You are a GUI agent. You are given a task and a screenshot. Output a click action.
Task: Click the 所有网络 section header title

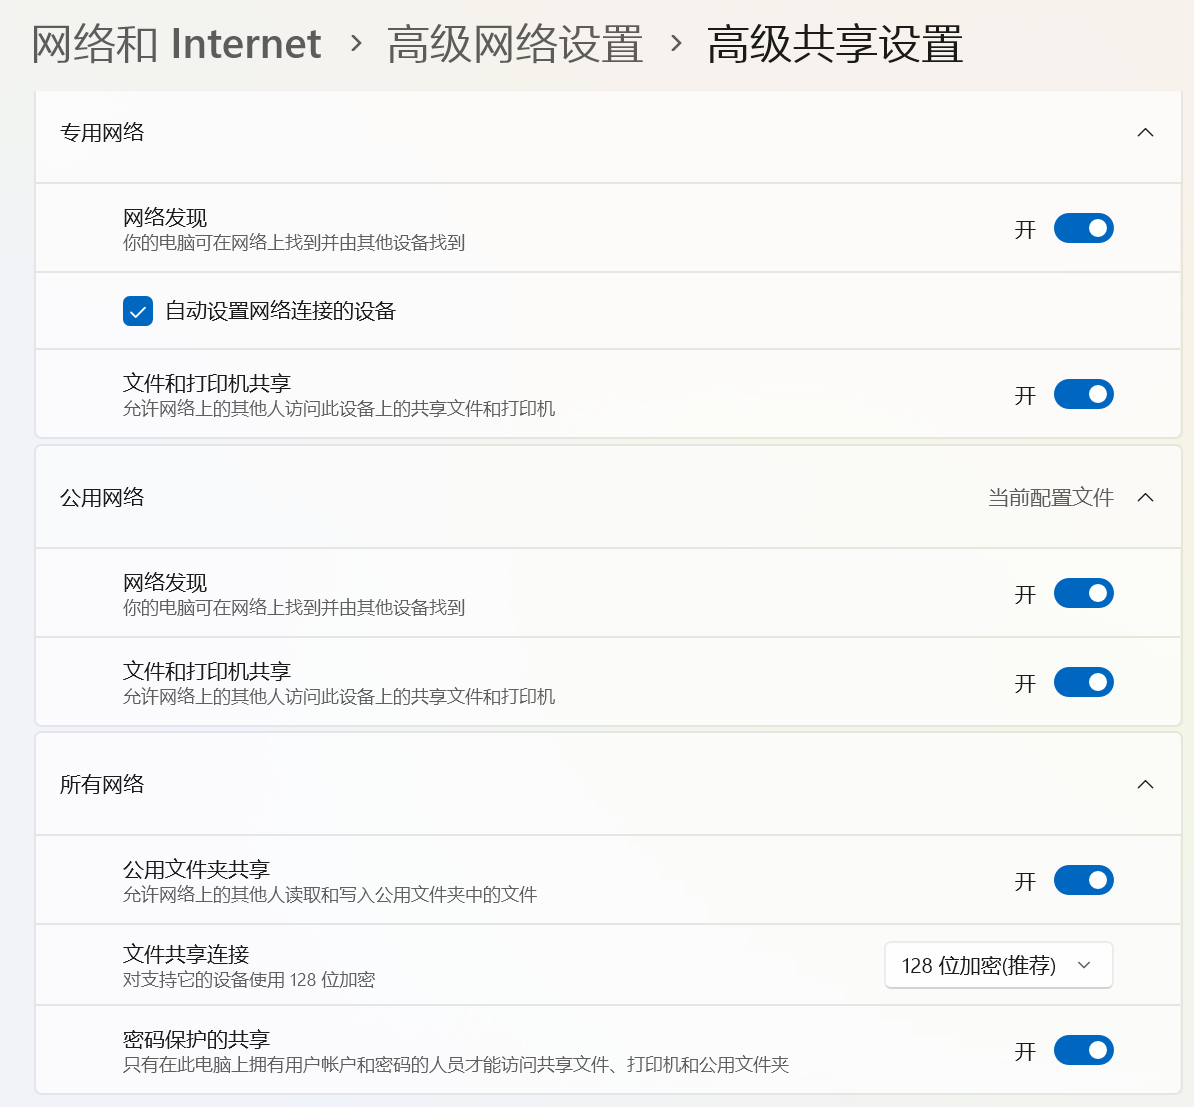[102, 785]
